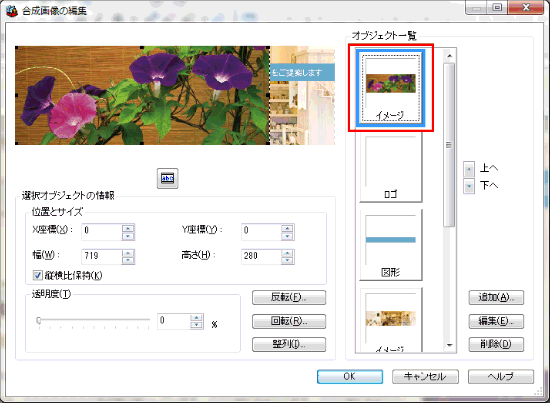Click the abc text display icon button
This screenshot has width=550, height=403.
[167, 178]
